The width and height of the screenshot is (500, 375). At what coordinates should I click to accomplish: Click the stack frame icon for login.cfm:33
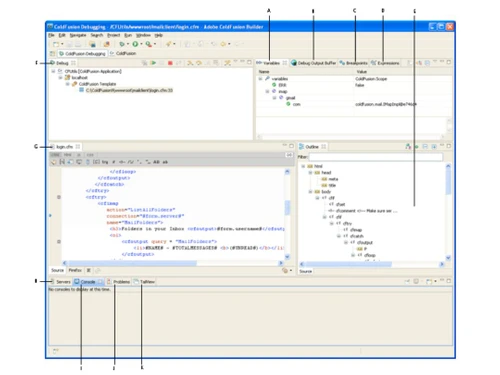tap(81, 90)
